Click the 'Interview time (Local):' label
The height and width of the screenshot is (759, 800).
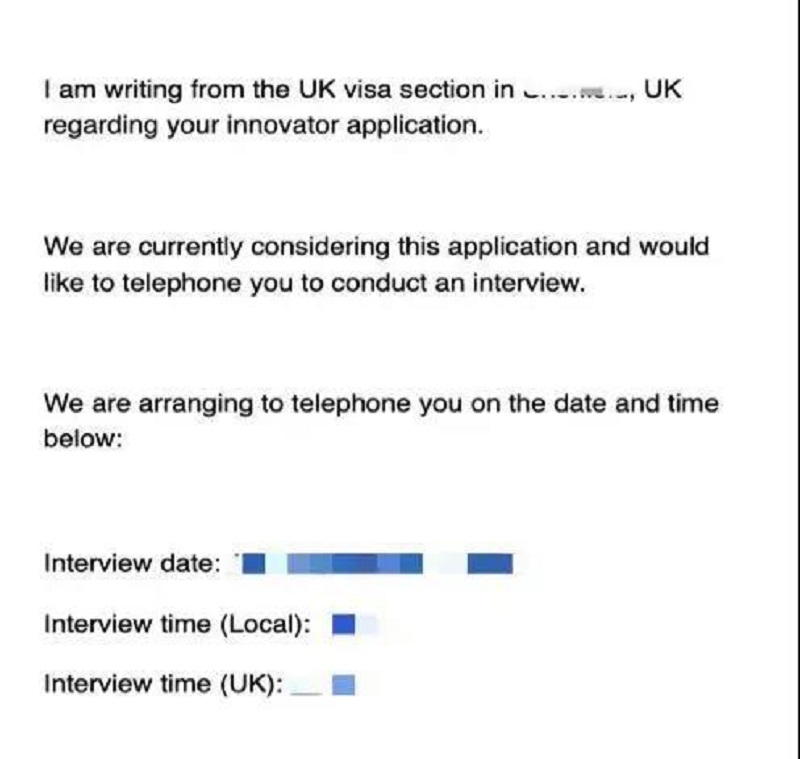[x=177, y=624]
